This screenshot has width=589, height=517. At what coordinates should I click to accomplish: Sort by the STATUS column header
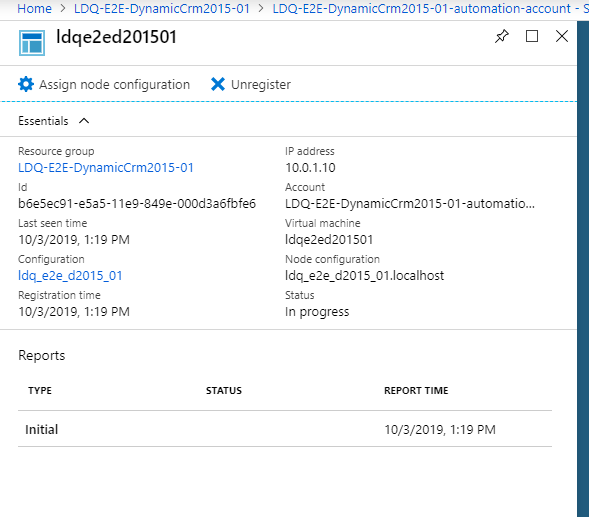[224, 390]
